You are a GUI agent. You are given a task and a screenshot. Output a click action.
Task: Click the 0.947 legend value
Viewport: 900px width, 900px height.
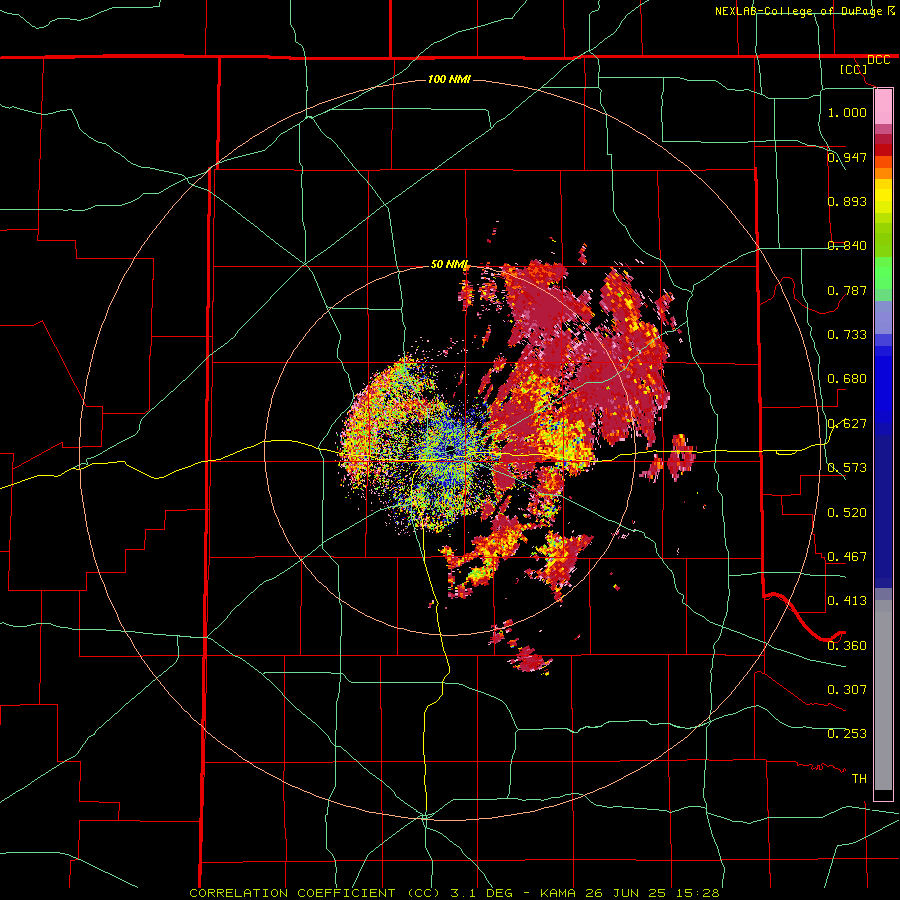847,157
